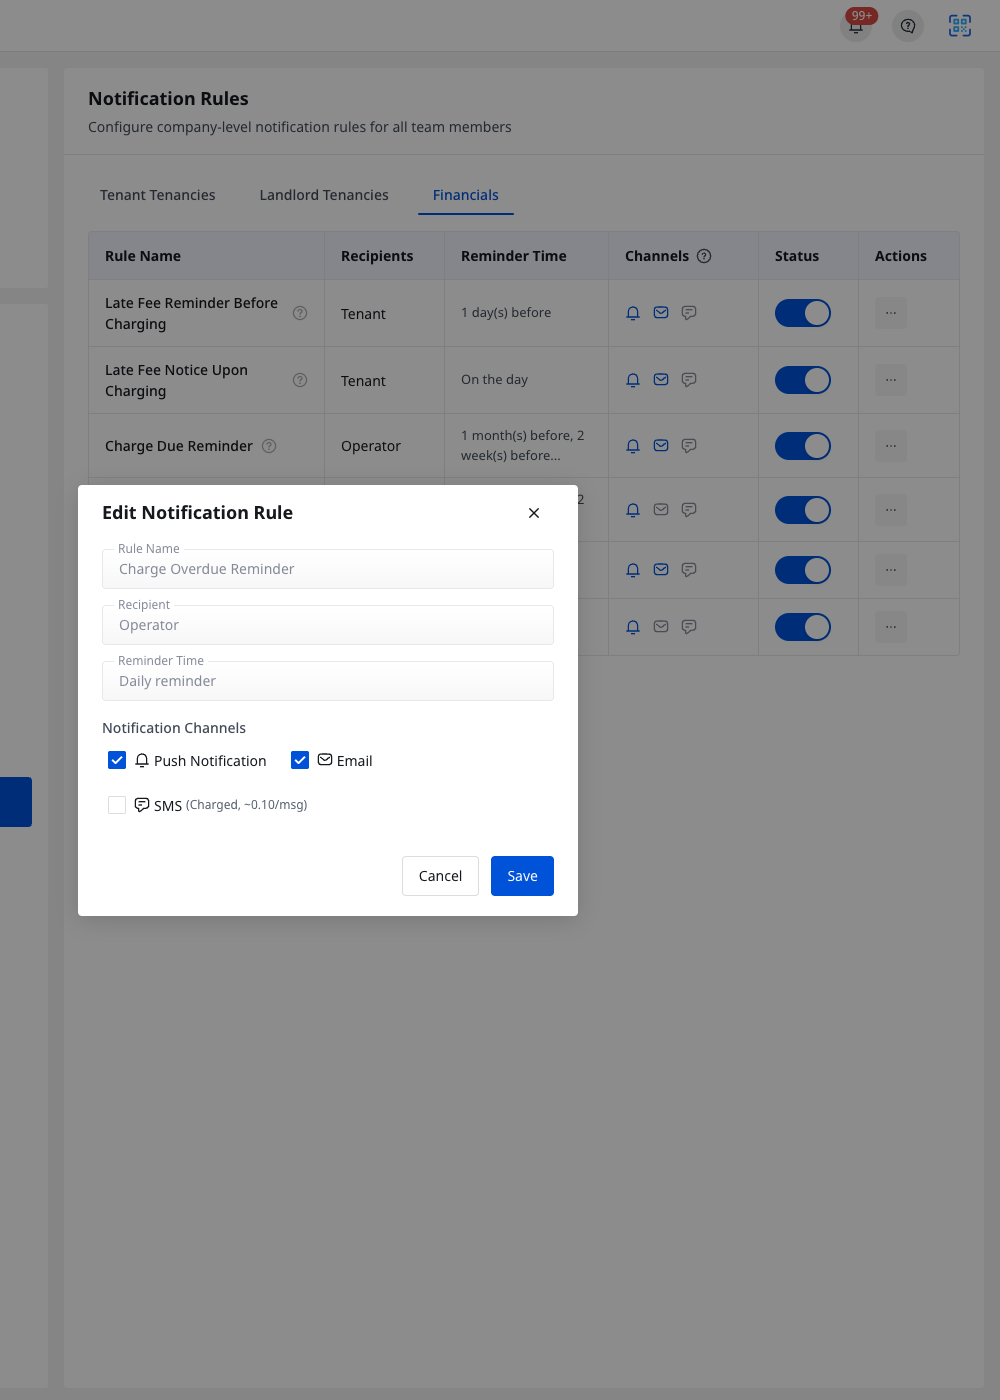Show help for Charge Due Reminder rule

pyautogui.click(x=269, y=446)
